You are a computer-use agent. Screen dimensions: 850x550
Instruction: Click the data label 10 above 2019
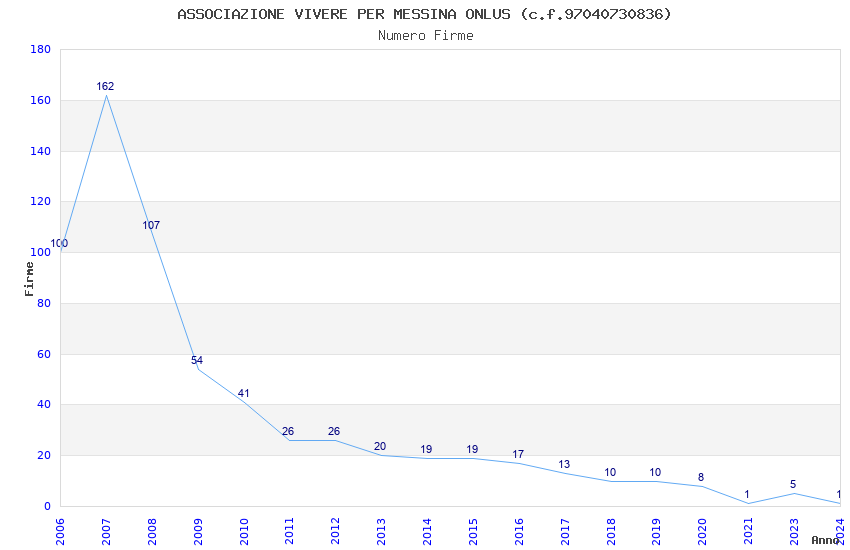click(x=655, y=472)
